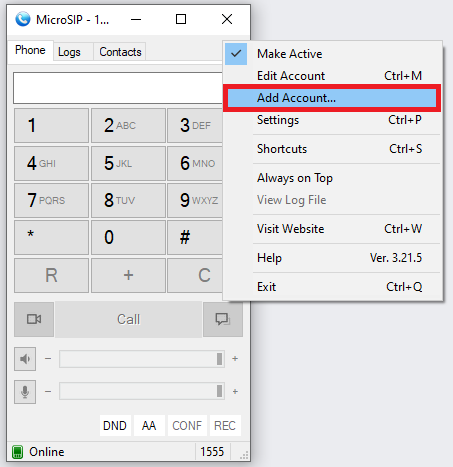The height and width of the screenshot is (467, 453).
Task: Toggle the DND do-not-disturb button
Action: (x=115, y=426)
